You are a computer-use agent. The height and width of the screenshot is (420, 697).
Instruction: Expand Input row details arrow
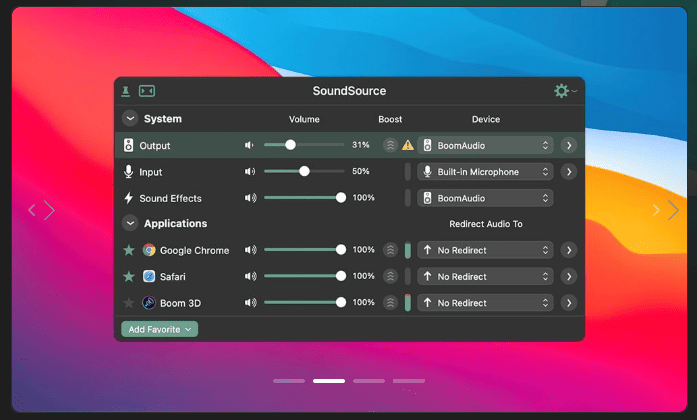click(569, 172)
